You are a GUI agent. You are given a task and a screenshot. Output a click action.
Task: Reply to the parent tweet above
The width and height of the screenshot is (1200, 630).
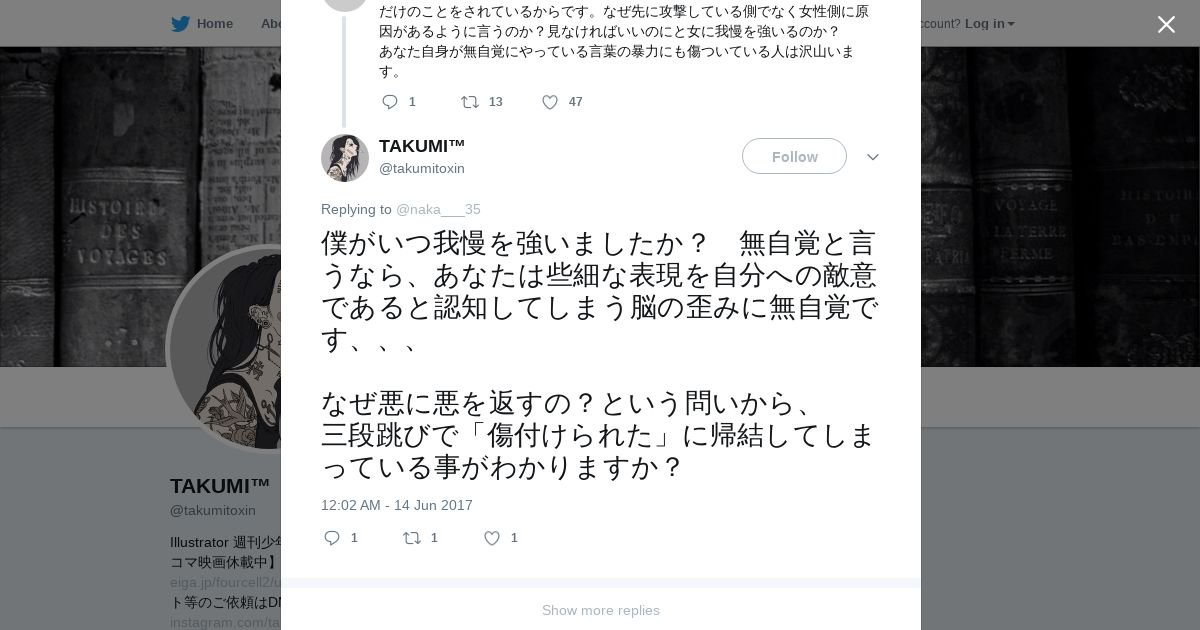click(390, 102)
